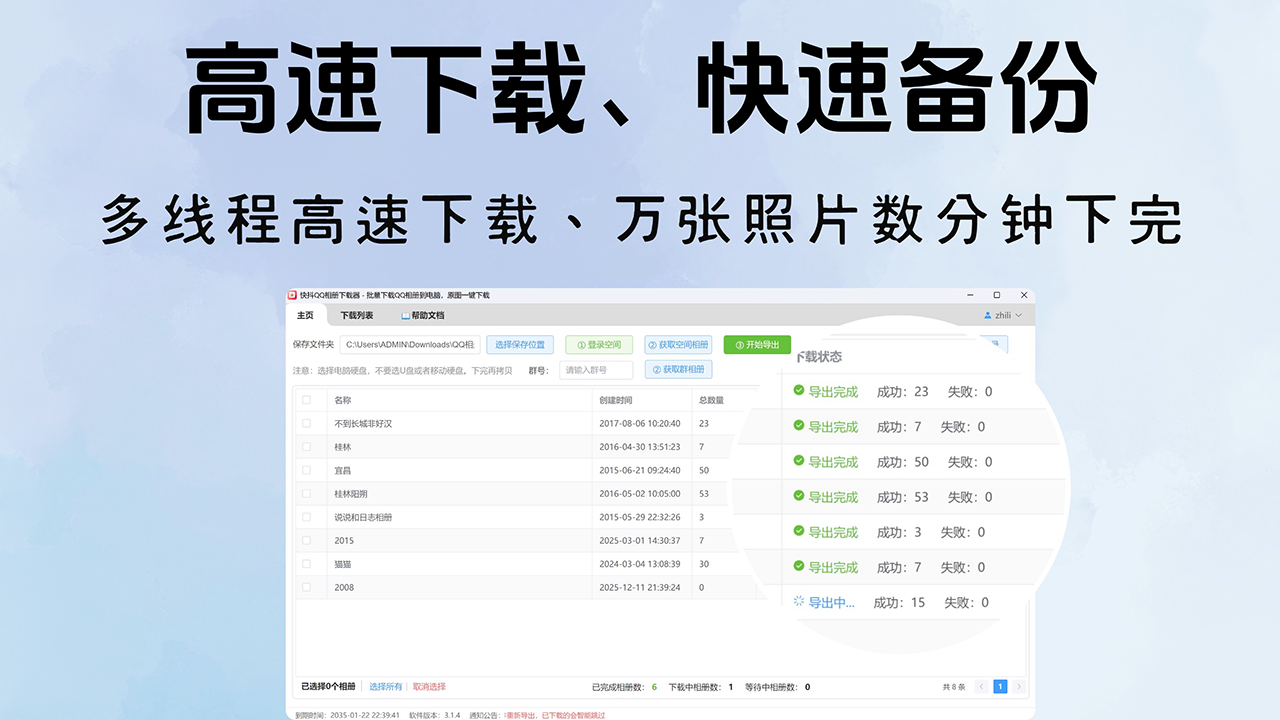Check the select-all checkbox in table header
This screenshot has width=1280, height=720.
[306, 400]
